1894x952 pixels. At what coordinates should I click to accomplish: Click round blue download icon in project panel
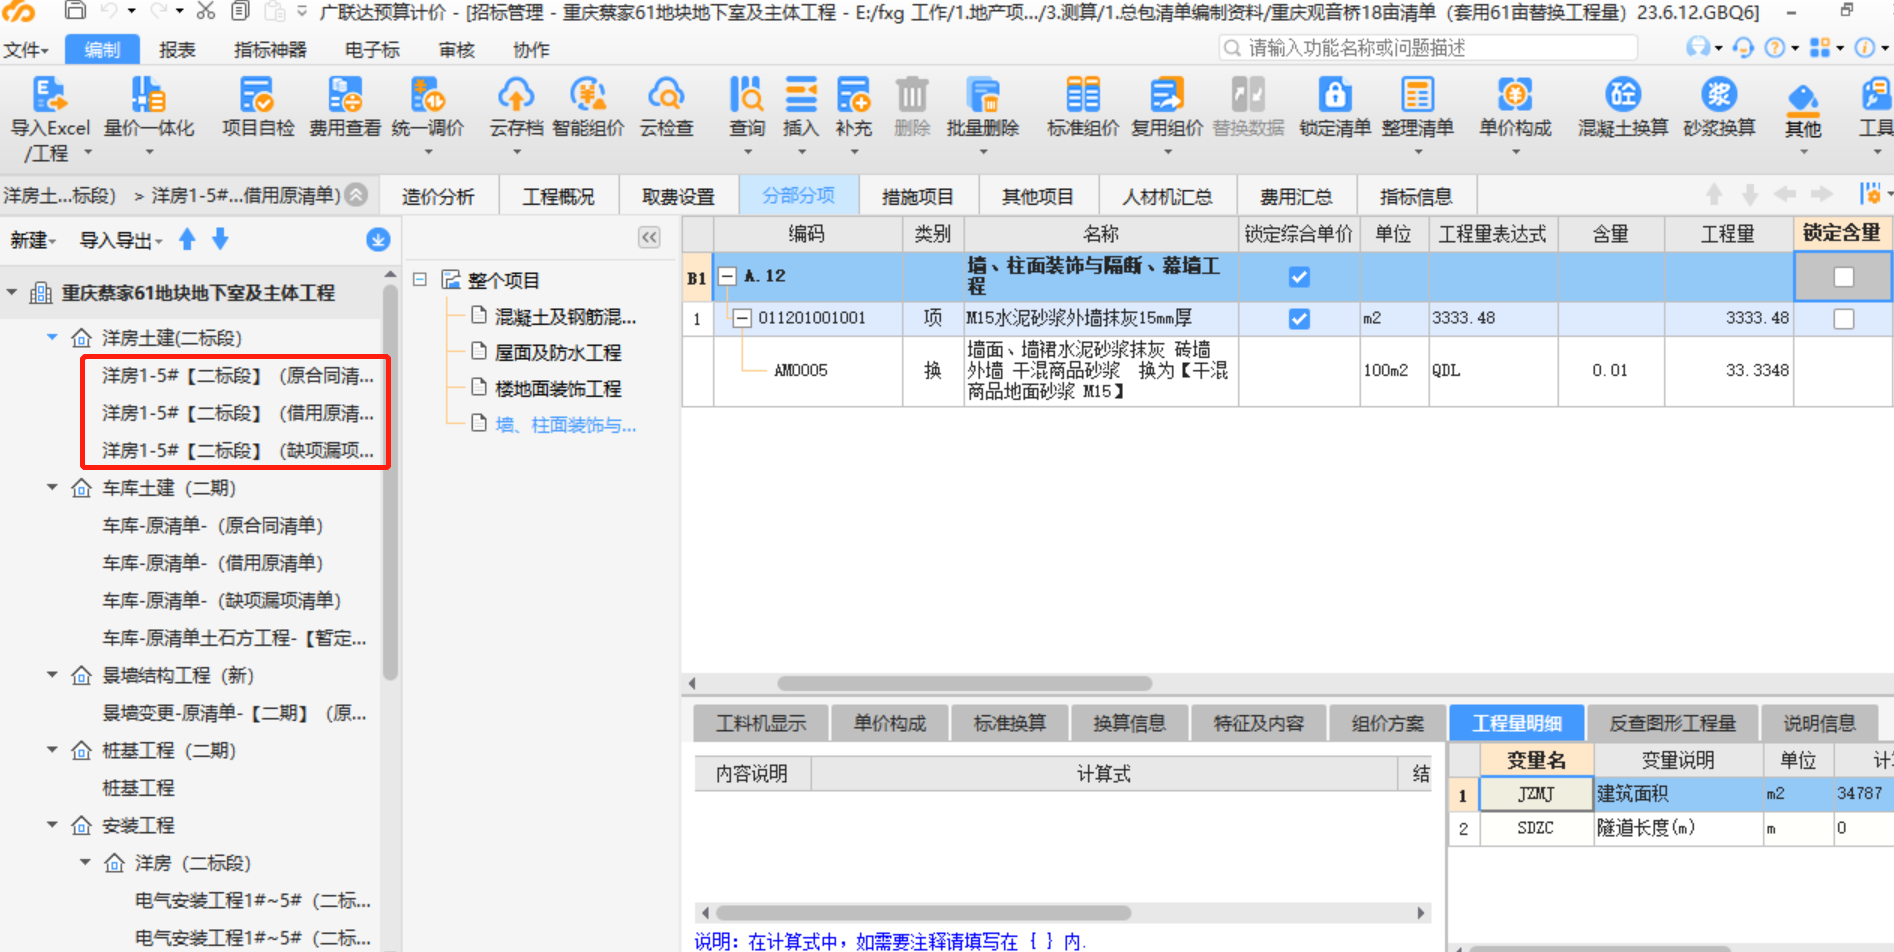coord(378,240)
